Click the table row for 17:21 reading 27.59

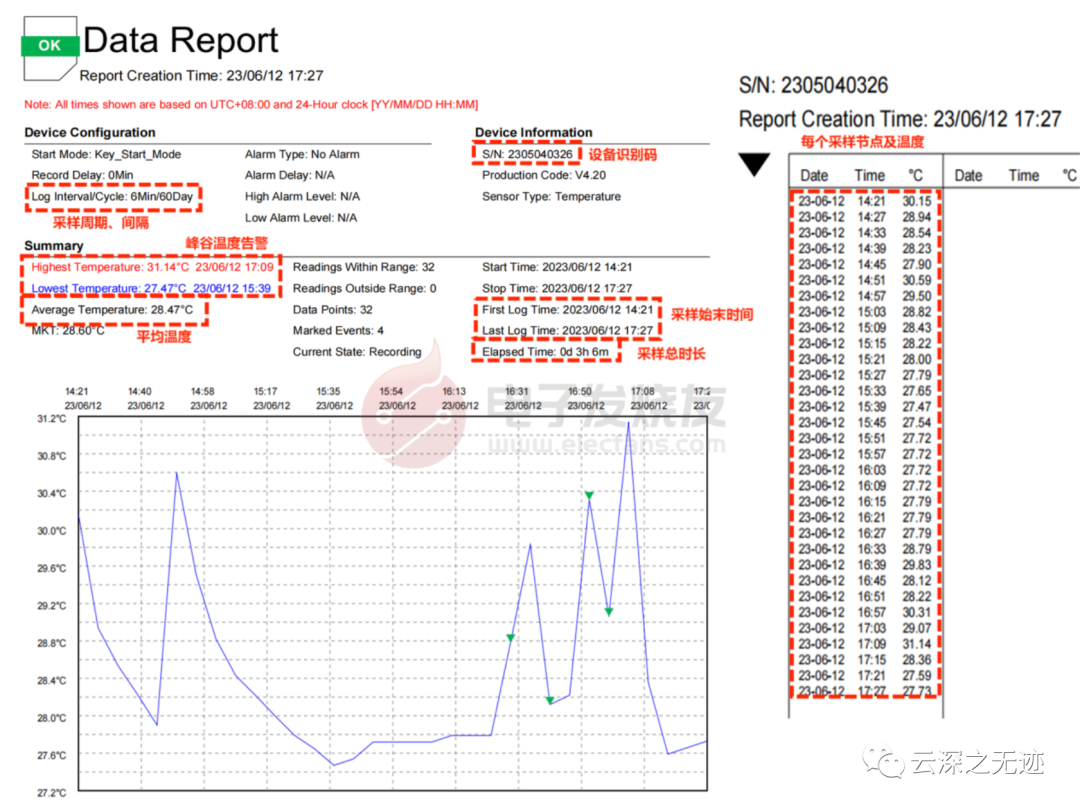[865, 676]
